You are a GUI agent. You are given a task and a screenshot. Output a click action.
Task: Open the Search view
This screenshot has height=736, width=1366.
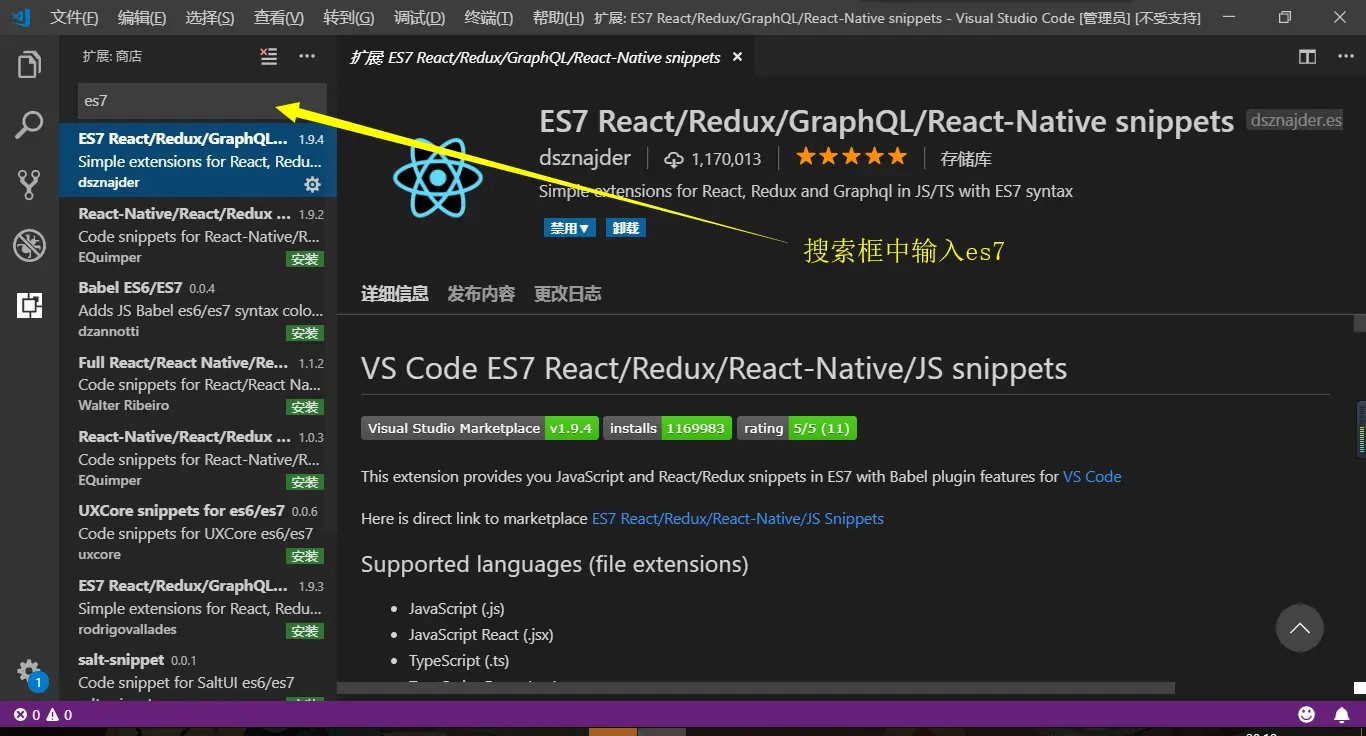tap(28, 124)
